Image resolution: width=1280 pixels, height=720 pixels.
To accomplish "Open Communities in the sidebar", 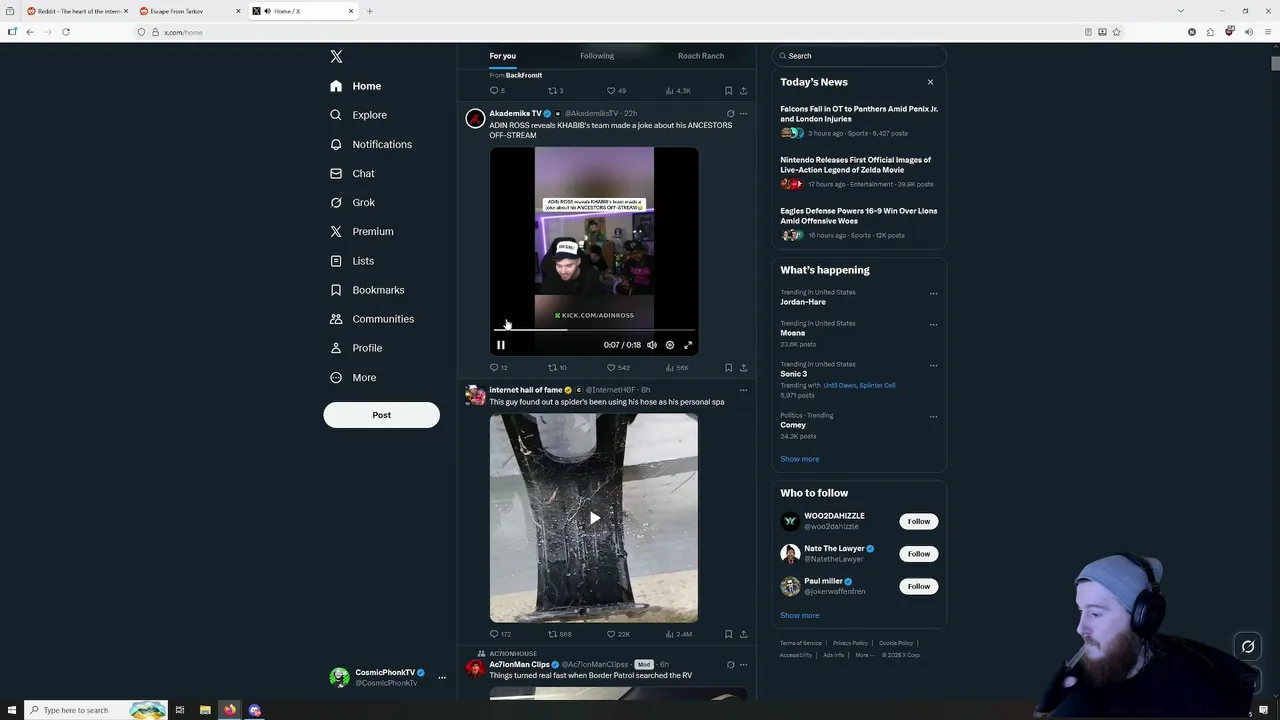I will click(371, 319).
